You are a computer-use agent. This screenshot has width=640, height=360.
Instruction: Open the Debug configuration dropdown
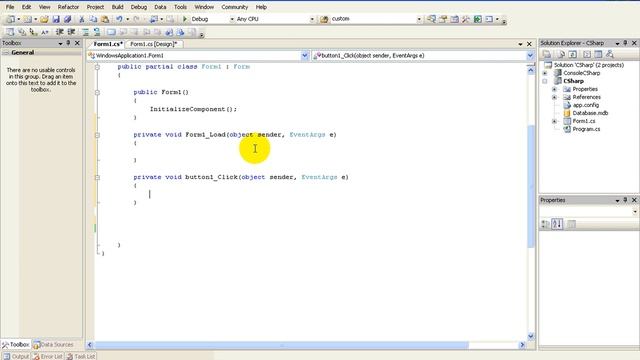tap(232, 19)
